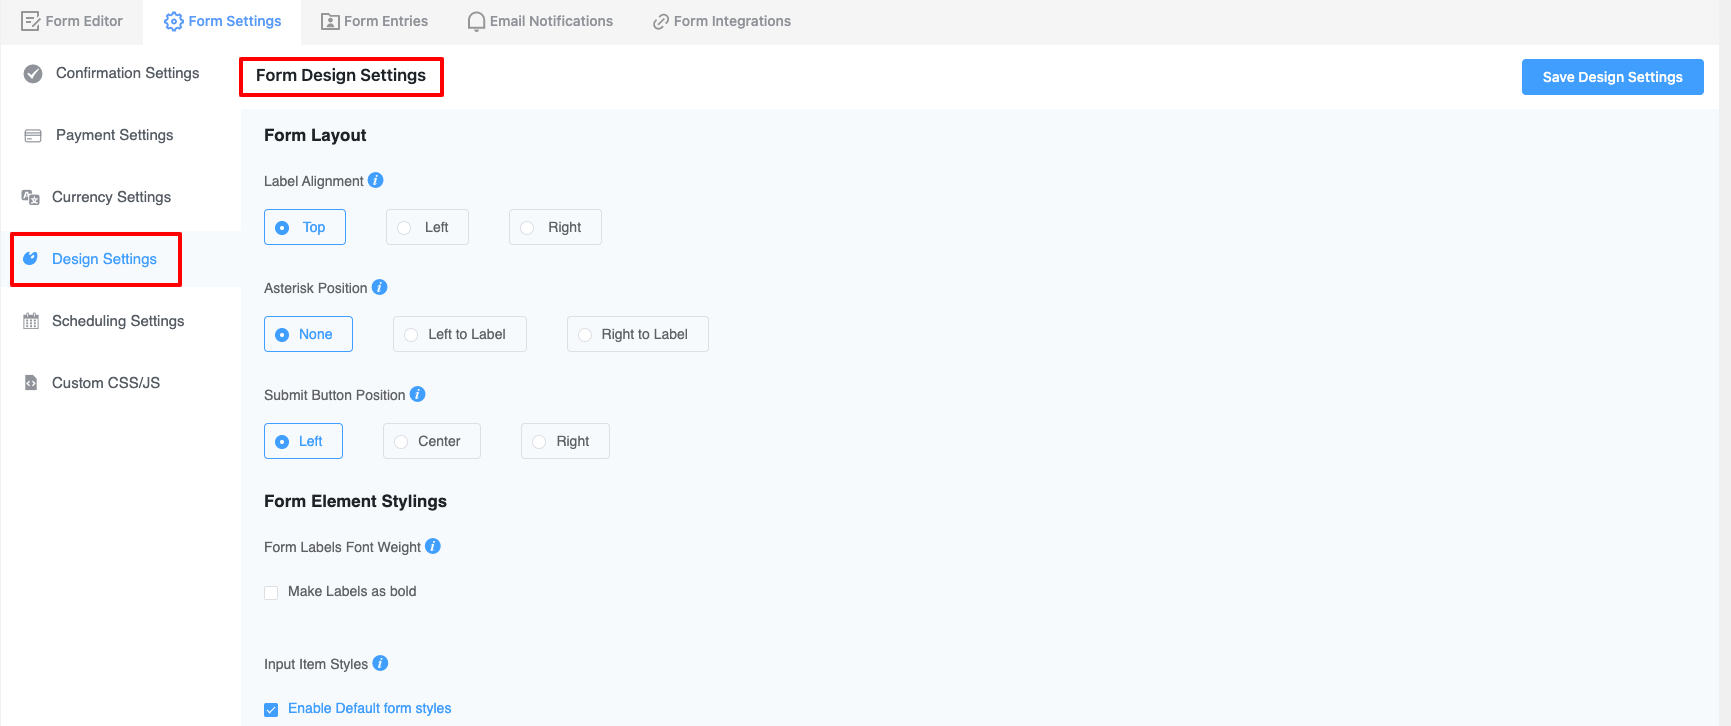This screenshot has height=726, width=1731.
Task: Select Right label alignment
Action: pyautogui.click(x=555, y=227)
